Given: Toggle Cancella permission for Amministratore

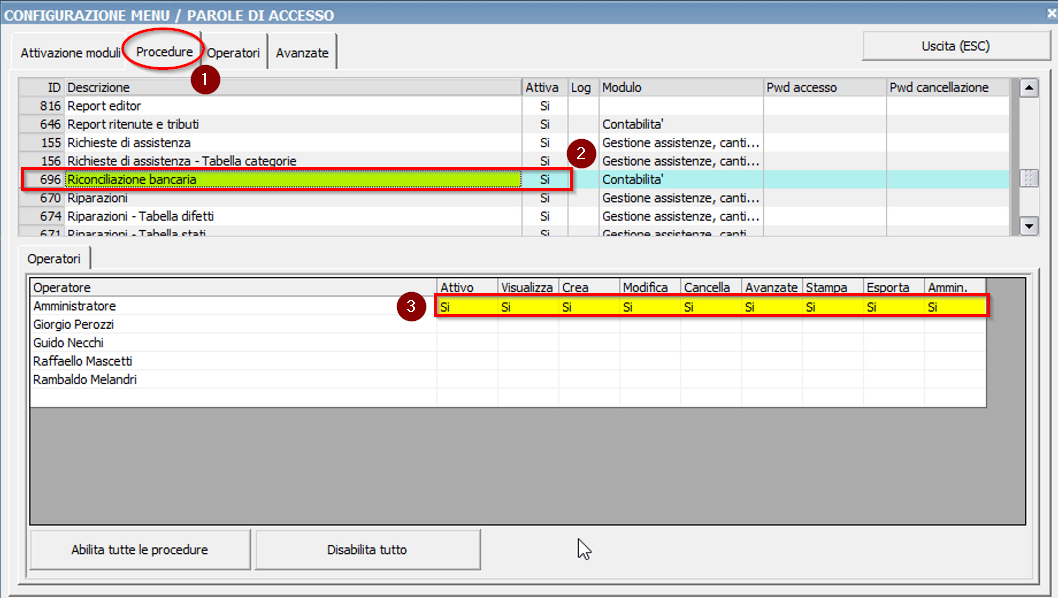Looking at the screenshot, I should [710, 307].
